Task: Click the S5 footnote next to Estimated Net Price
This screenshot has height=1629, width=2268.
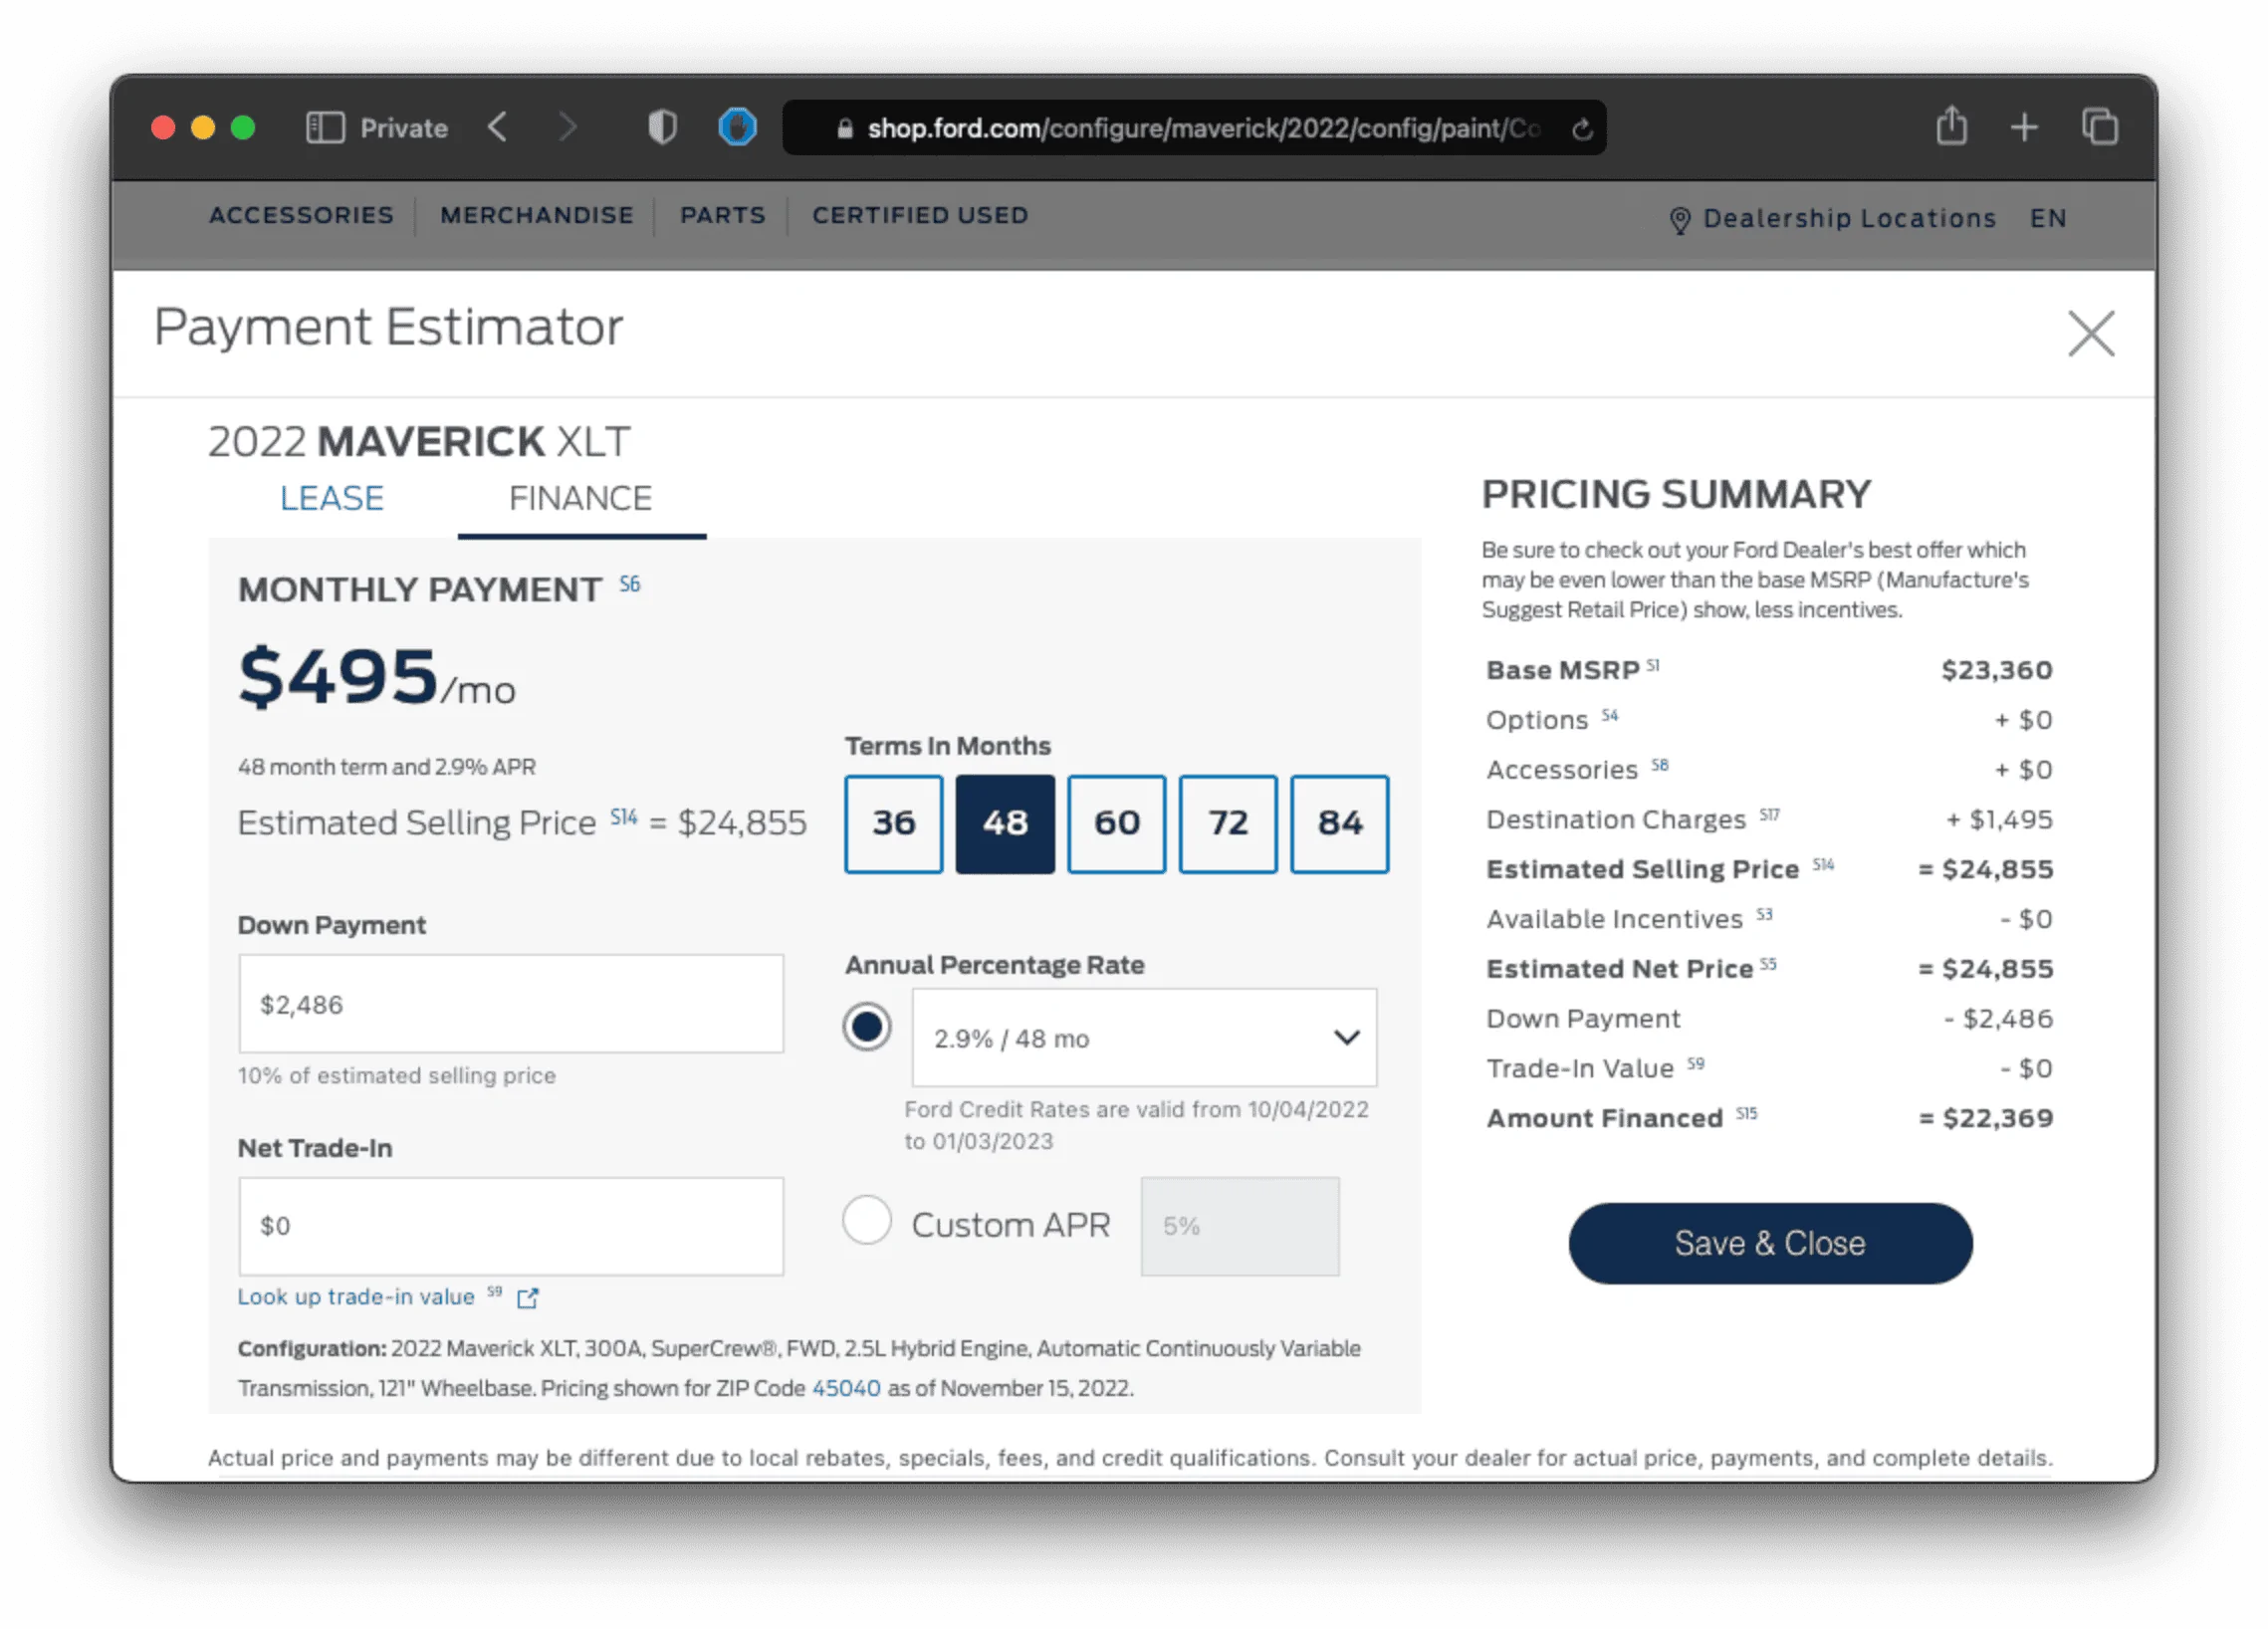Action: click(1768, 964)
